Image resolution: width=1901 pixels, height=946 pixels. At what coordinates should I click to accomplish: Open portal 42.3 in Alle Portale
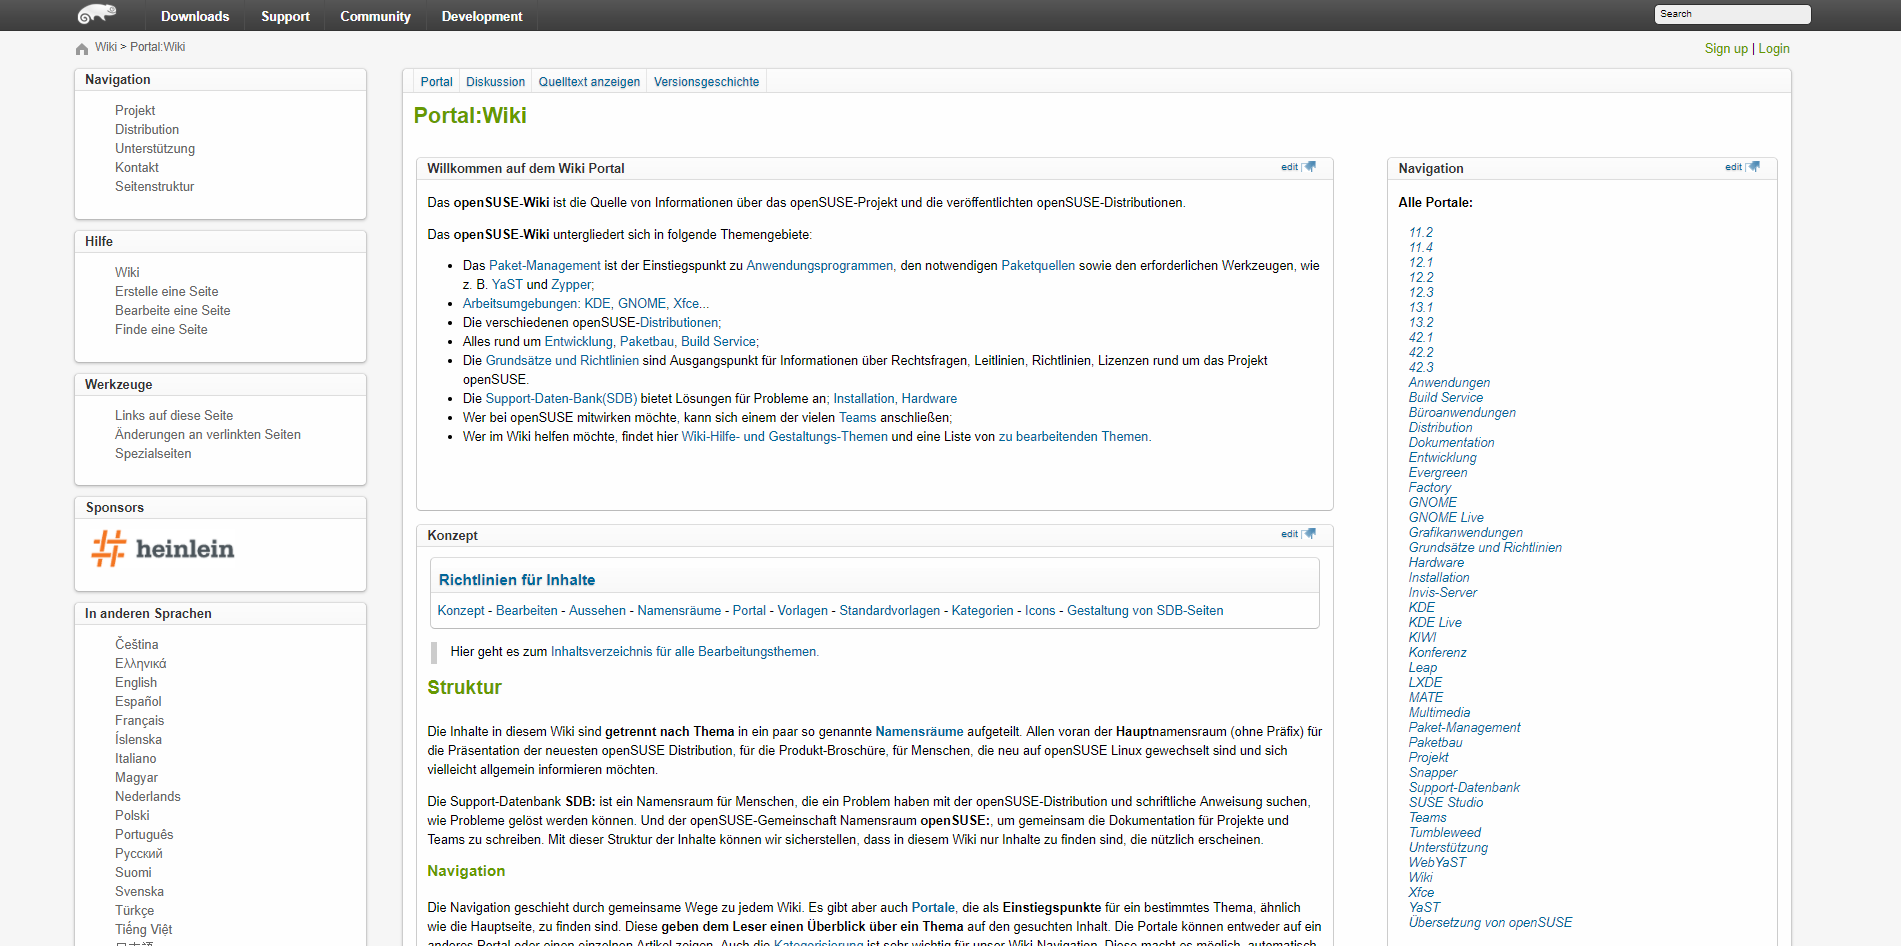(1420, 368)
